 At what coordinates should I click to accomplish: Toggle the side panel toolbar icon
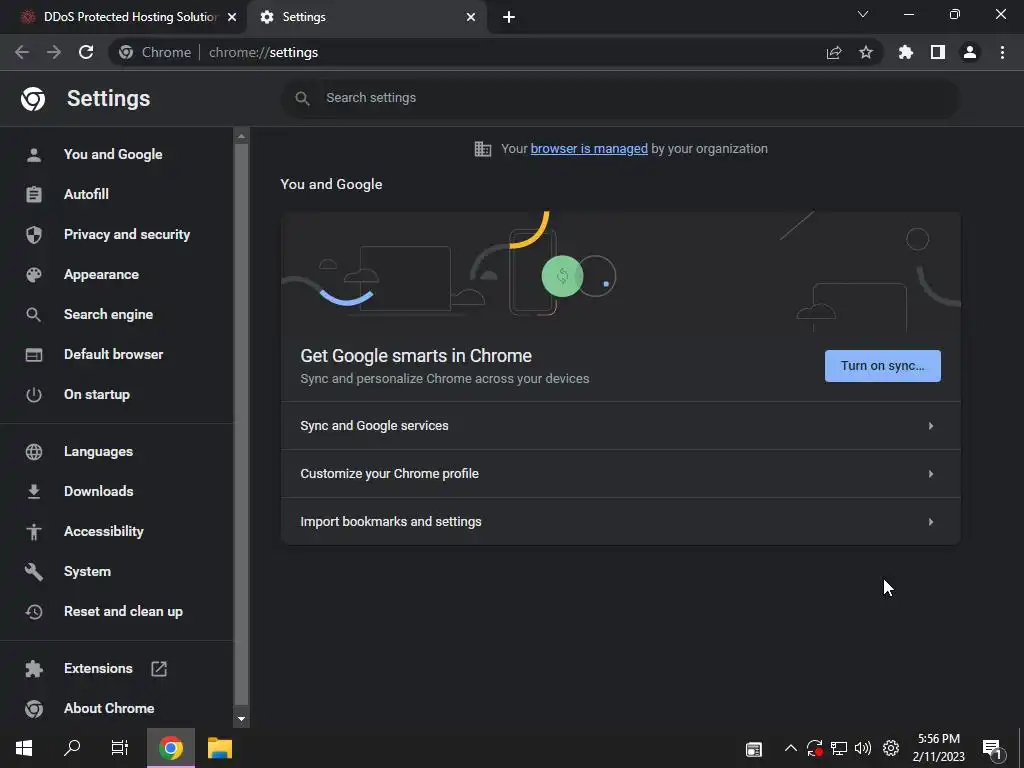coord(938,52)
